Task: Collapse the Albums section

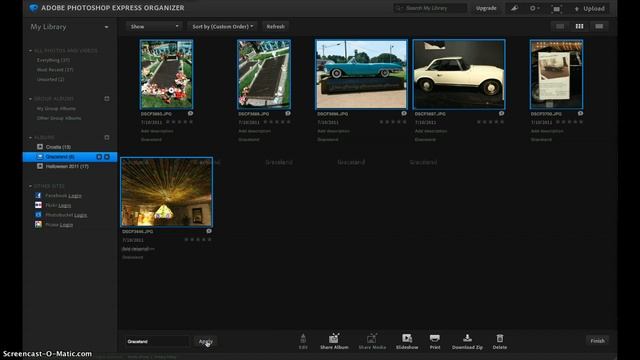Action: (x=30, y=138)
